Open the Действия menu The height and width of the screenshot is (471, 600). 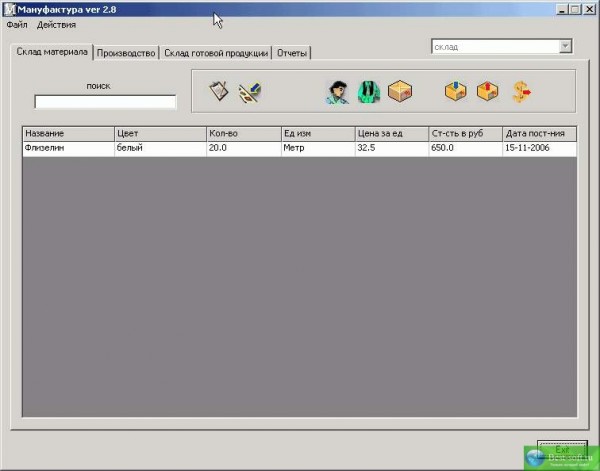click(56, 24)
